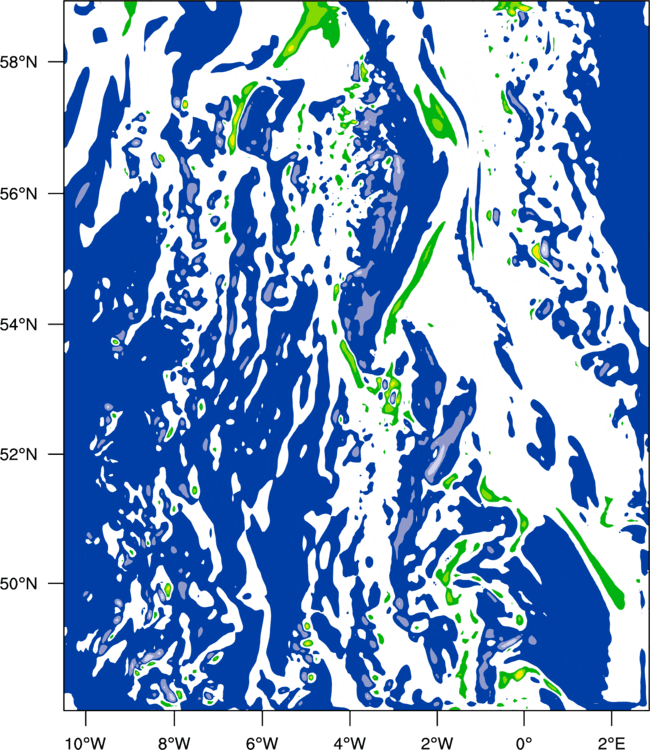Click the 6°W longitude label
Image resolution: width=650 pixels, height=750 pixels.
point(262,742)
